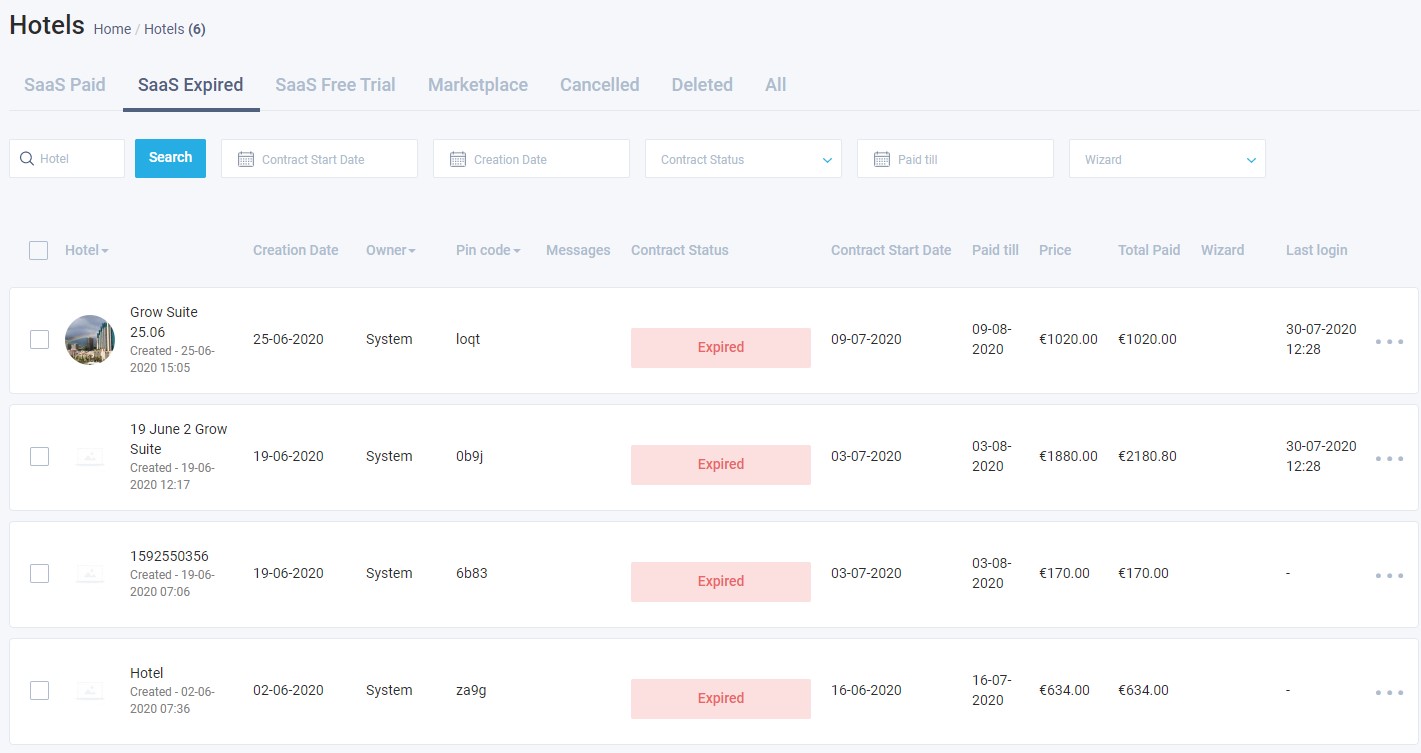The width and height of the screenshot is (1421, 753).
Task: Click placeholder image of 1592550356 hotel
Action: coord(90,574)
